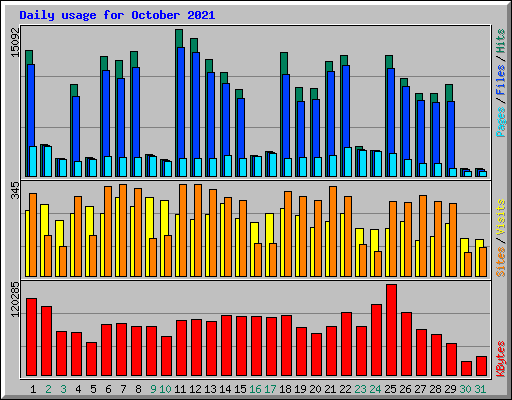Click day label '18' on the x-axis
The width and height of the screenshot is (512, 400).
click(x=285, y=389)
